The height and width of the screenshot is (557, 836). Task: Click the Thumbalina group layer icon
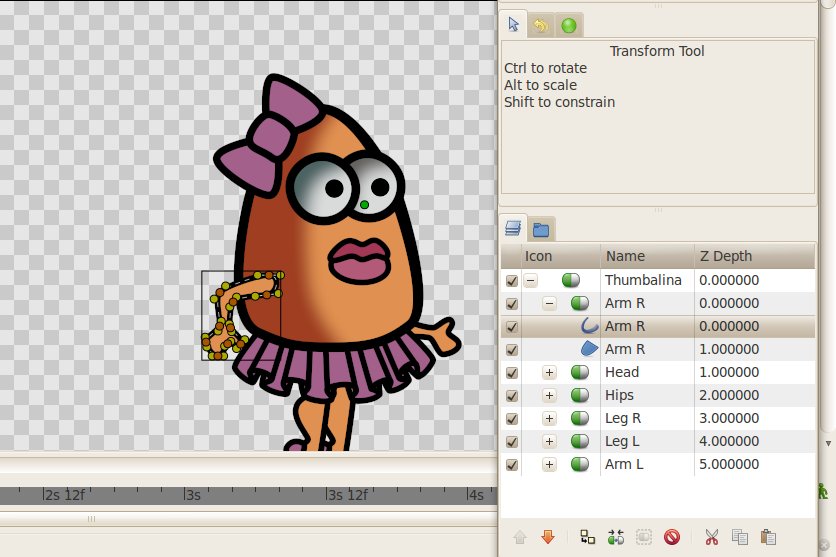(570, 280)
